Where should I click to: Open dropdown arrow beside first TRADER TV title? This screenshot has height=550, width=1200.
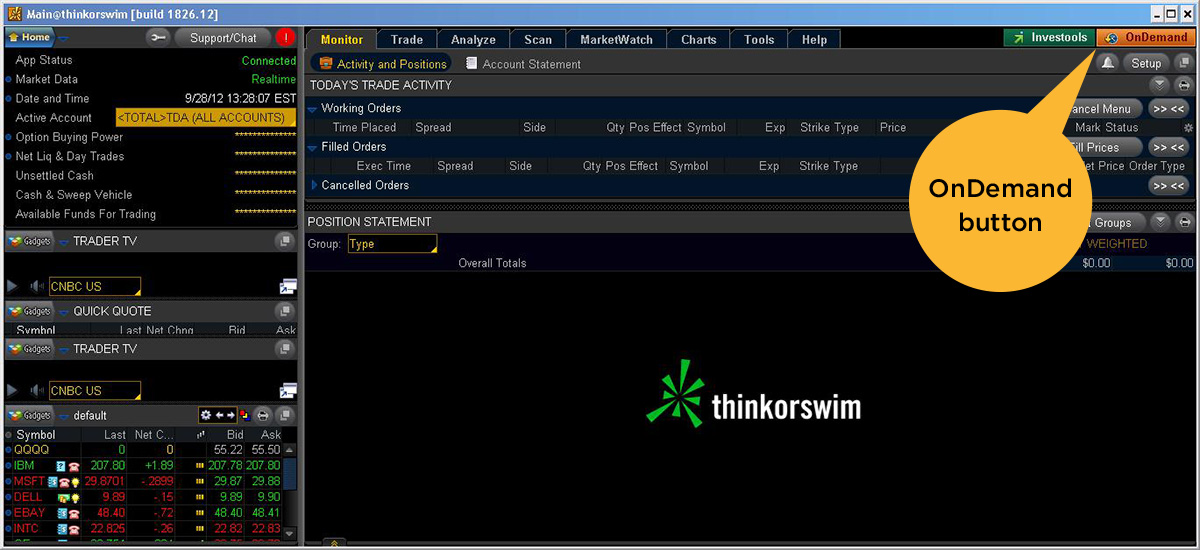coord(64,242)
